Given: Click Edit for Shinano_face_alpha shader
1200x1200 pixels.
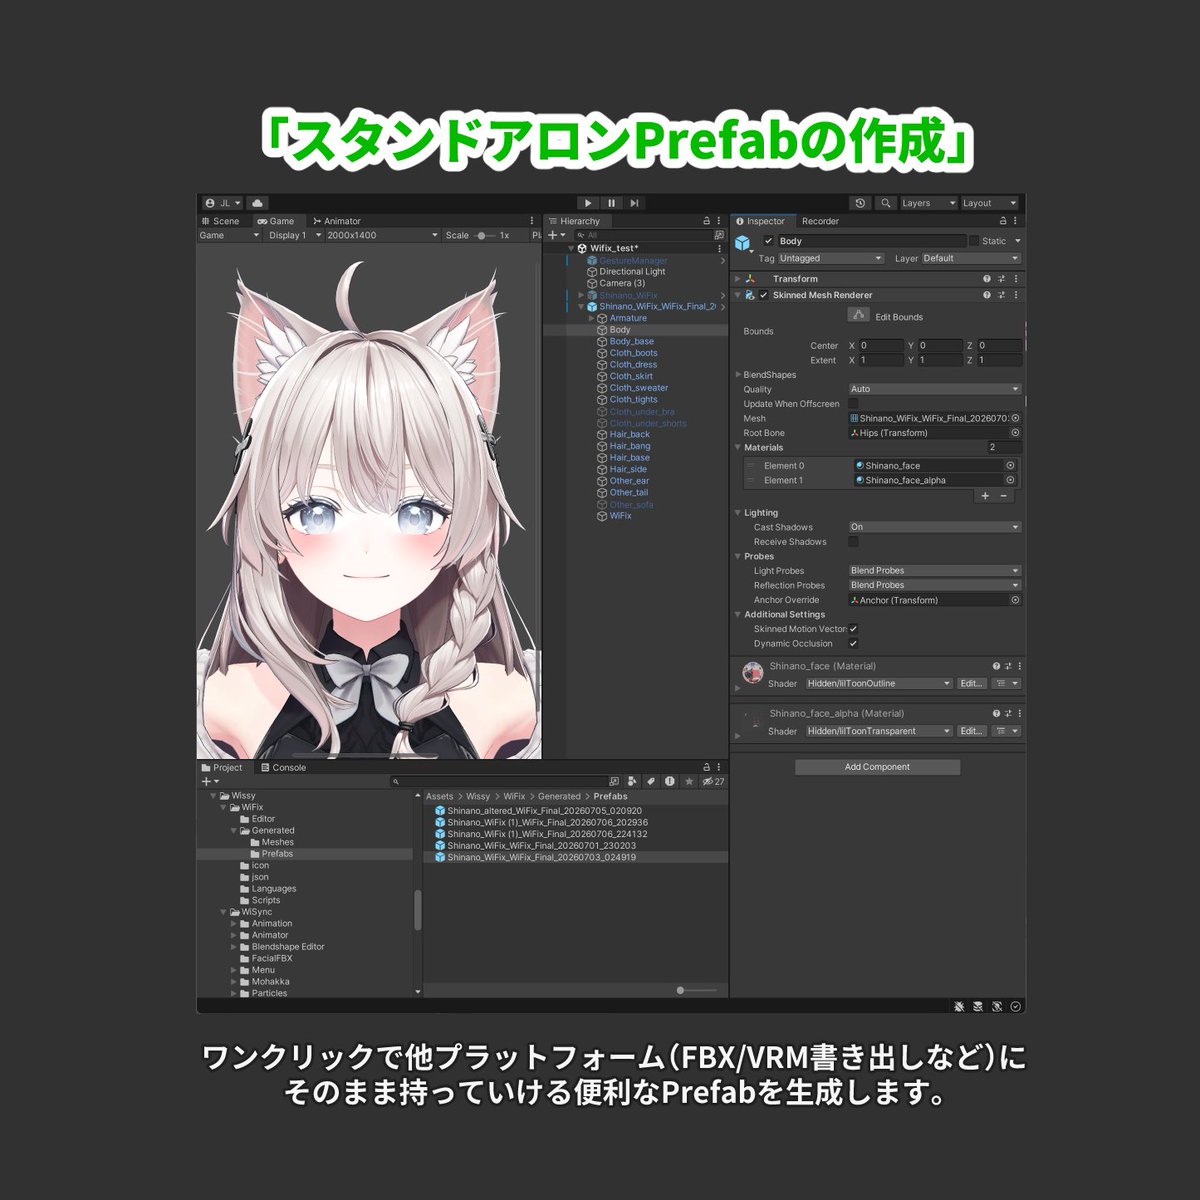Looking at the screenshot, I should pyautogui.click(x=971, y=731).
